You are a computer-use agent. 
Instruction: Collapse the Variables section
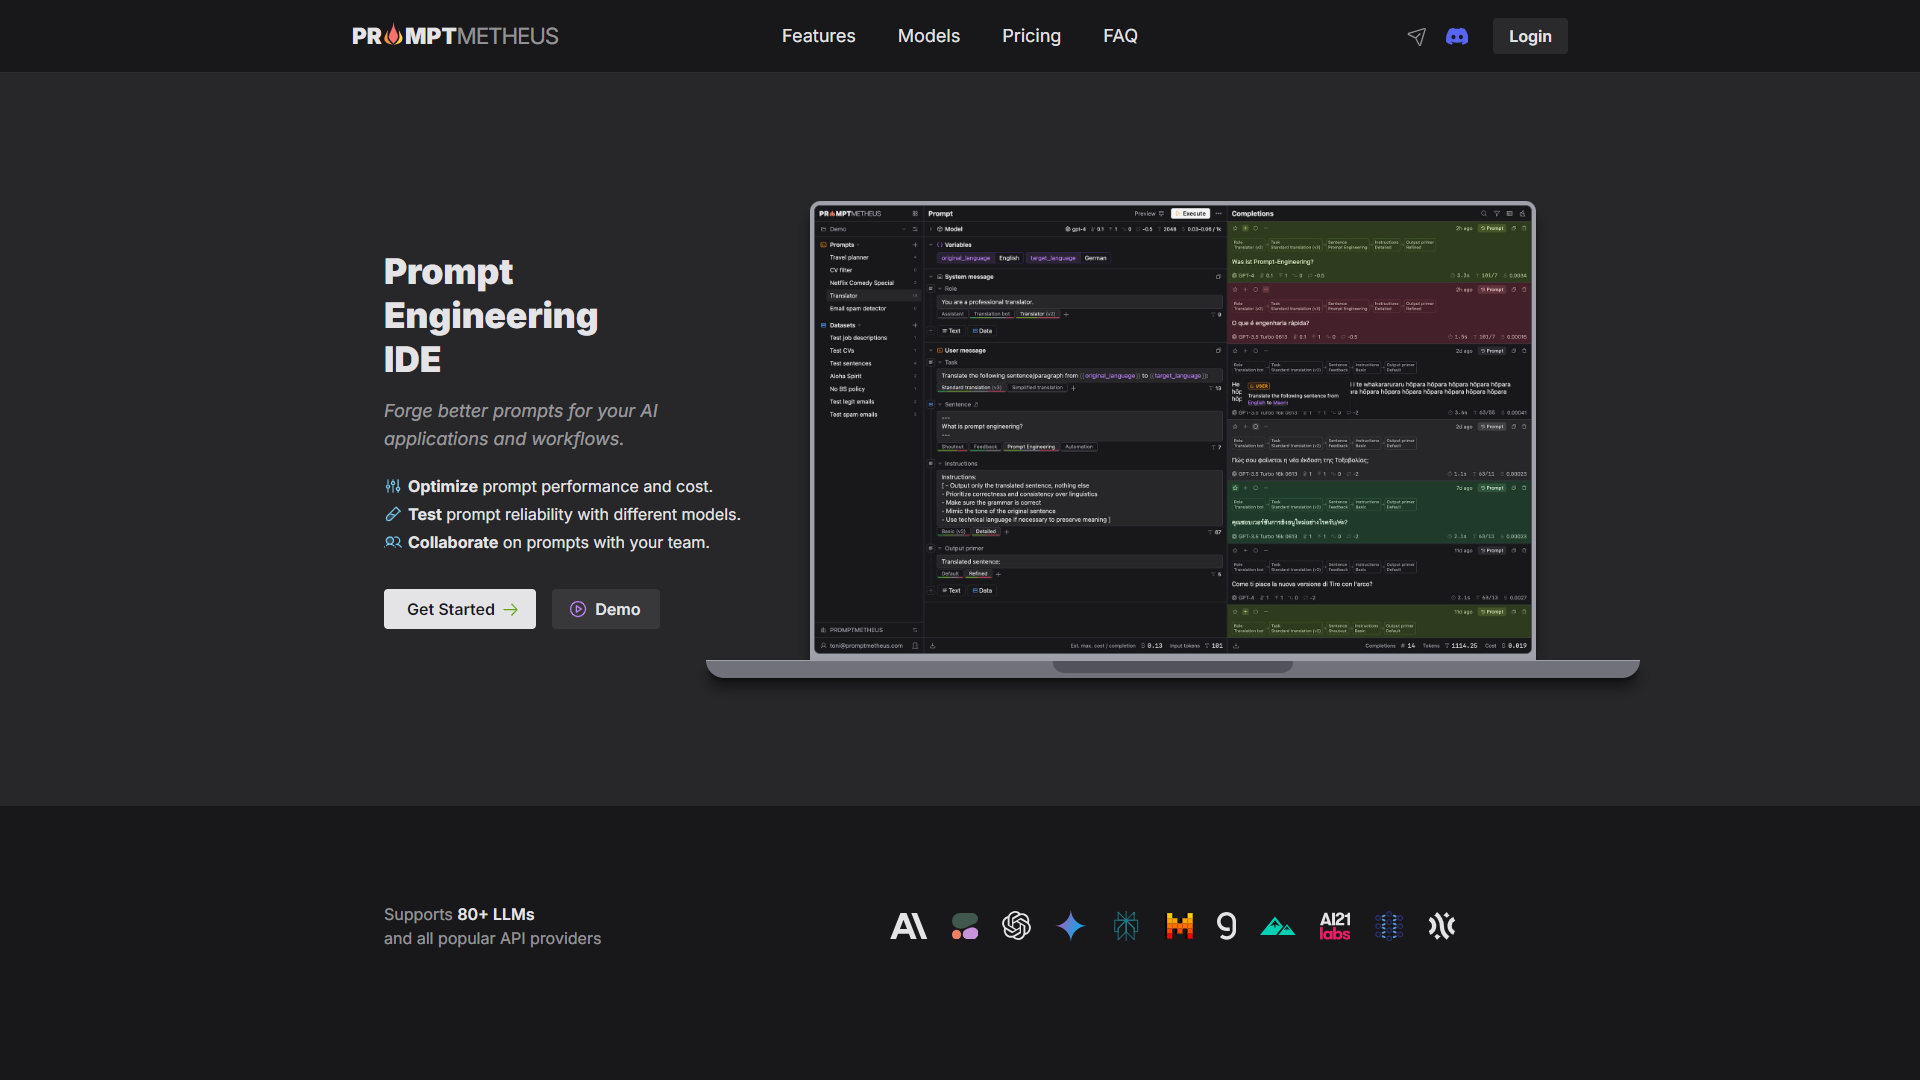click(x=931, y=244)
